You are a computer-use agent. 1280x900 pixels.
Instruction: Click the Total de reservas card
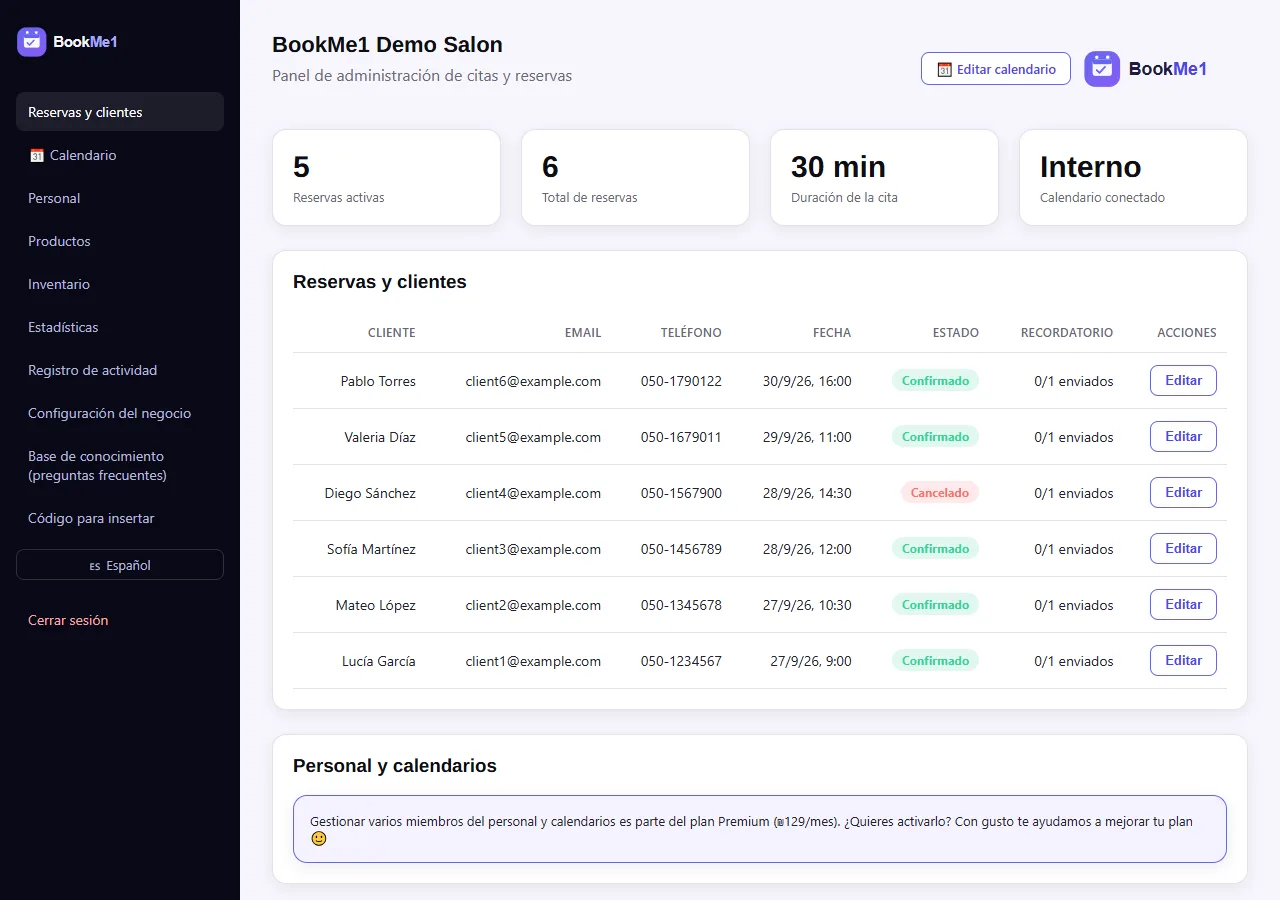(635, 177)
